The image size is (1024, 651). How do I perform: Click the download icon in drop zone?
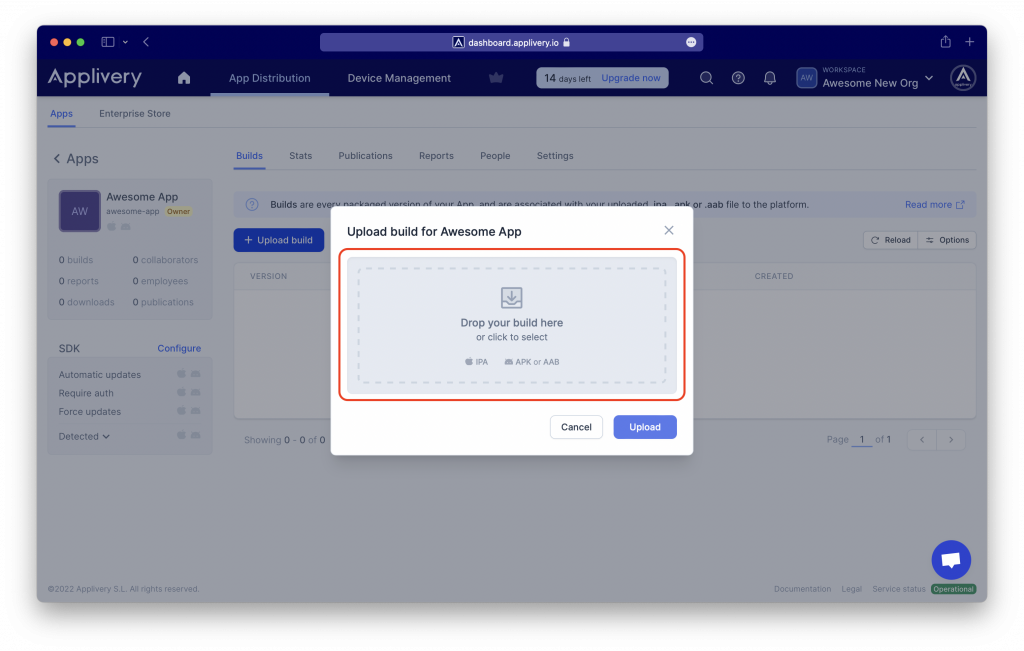[x=511, y=298]
